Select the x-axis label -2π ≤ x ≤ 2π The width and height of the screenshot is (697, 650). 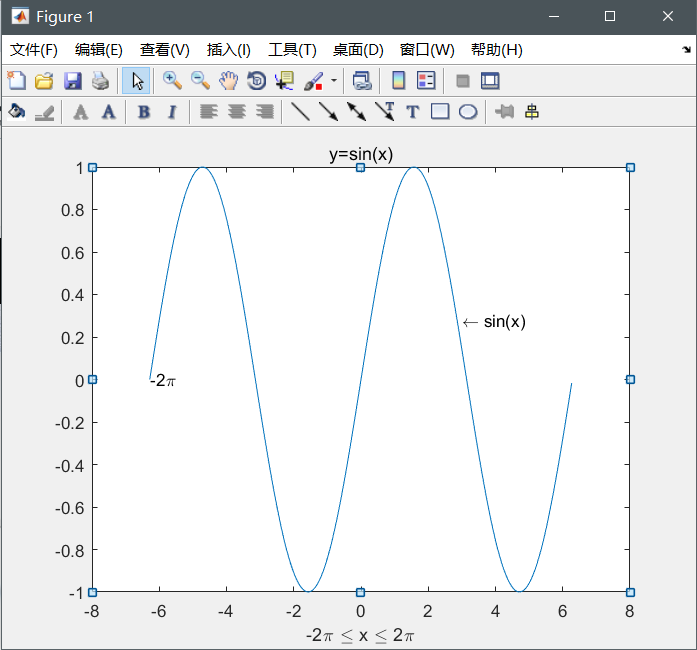coord(360,635)
